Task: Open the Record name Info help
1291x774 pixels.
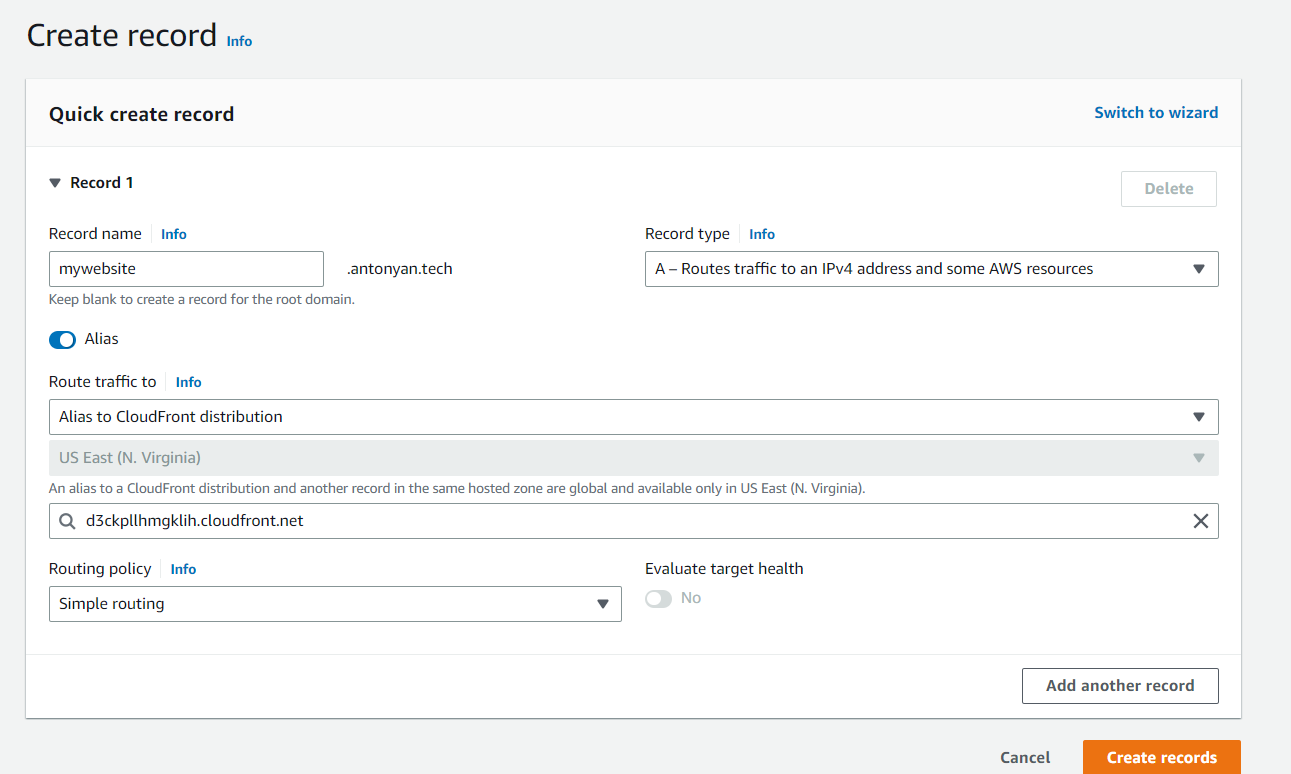Action: click(x=173, y=233)
